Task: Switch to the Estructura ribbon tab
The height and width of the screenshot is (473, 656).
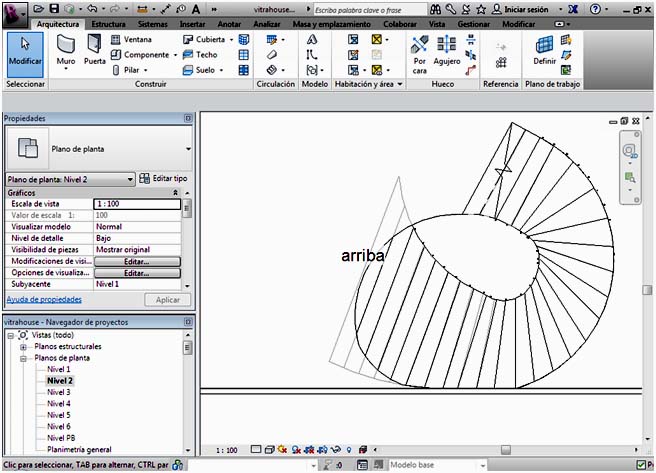Action: (109, 22)
